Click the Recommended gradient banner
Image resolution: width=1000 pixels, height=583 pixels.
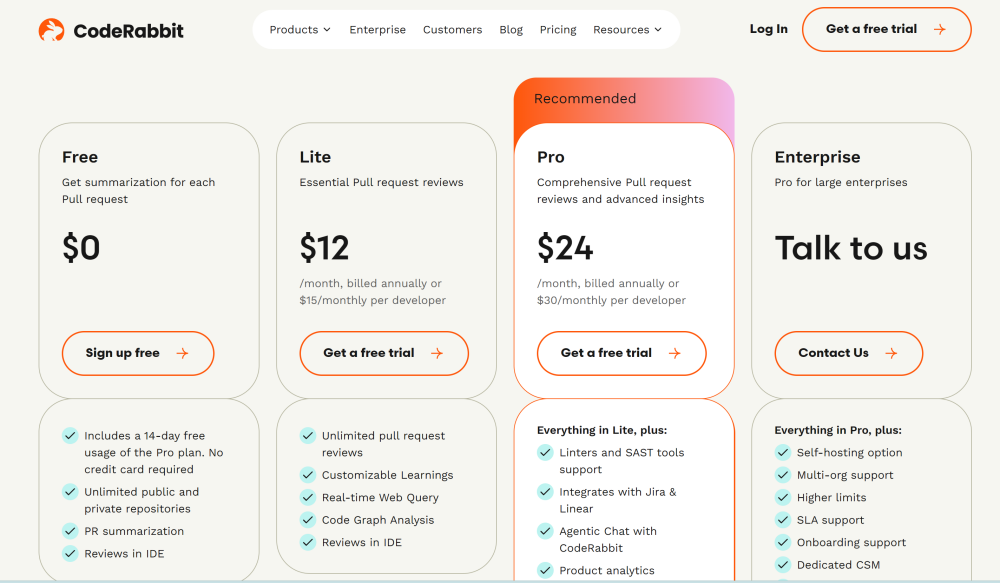(x=624, y=98)
